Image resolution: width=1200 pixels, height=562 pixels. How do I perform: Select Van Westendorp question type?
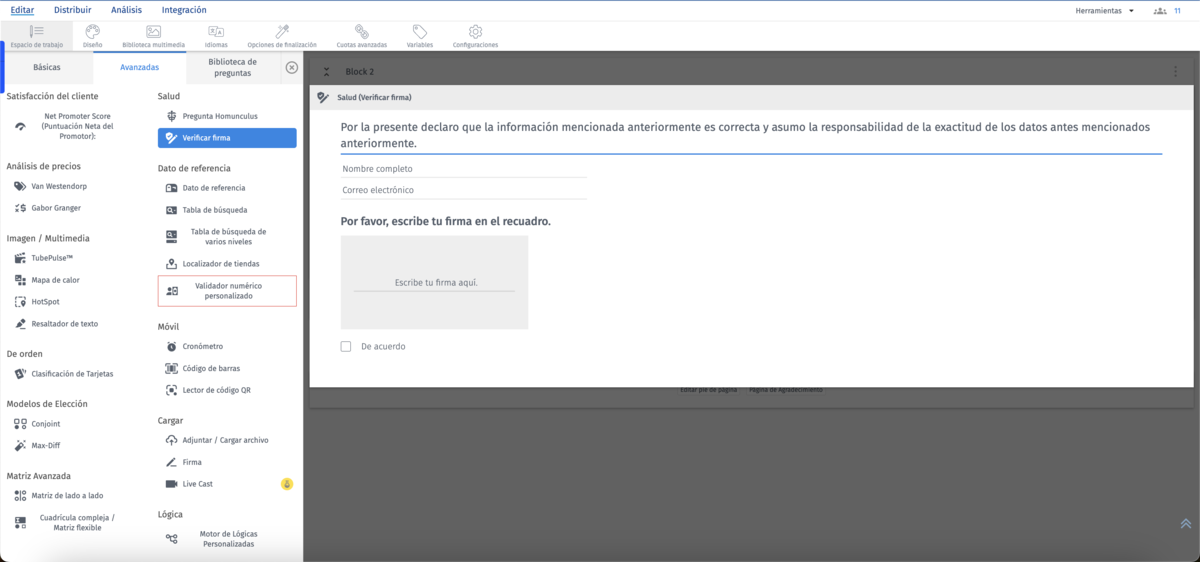pos(61,186)
